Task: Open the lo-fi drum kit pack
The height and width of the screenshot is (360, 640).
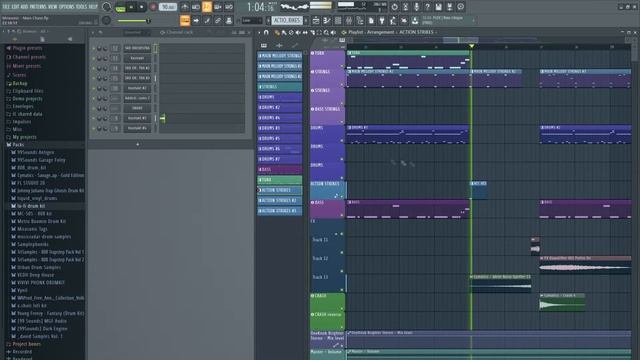Action: pos(31,206)
